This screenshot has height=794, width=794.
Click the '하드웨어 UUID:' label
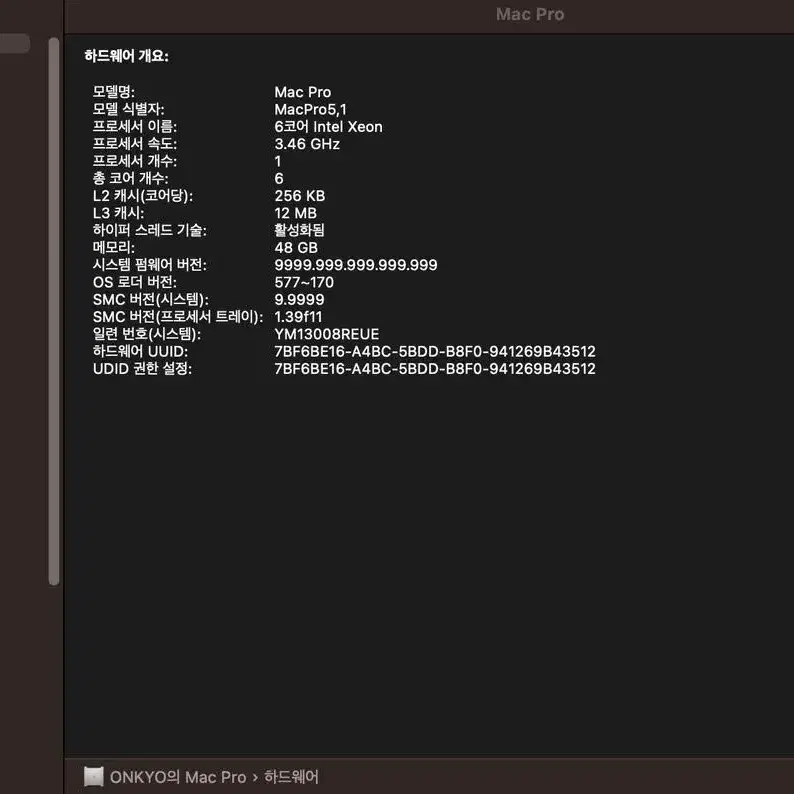tap(140, 351)
